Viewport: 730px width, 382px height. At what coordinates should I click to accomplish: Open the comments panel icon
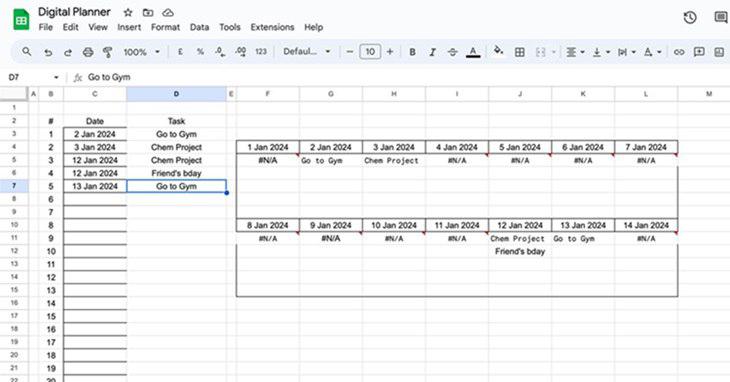(721, 18)
